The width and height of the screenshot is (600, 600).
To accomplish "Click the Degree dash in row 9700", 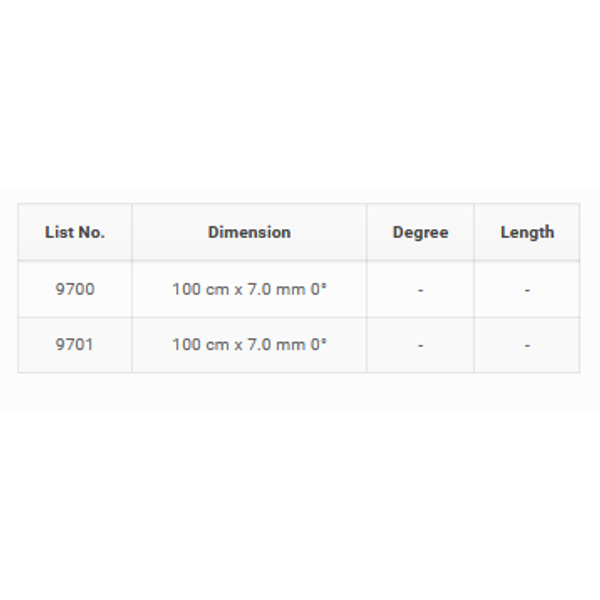I will (420, 290).
